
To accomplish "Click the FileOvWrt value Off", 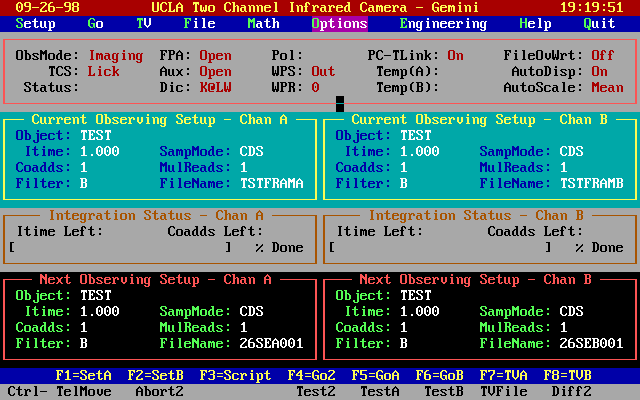I will pos(603,56).
